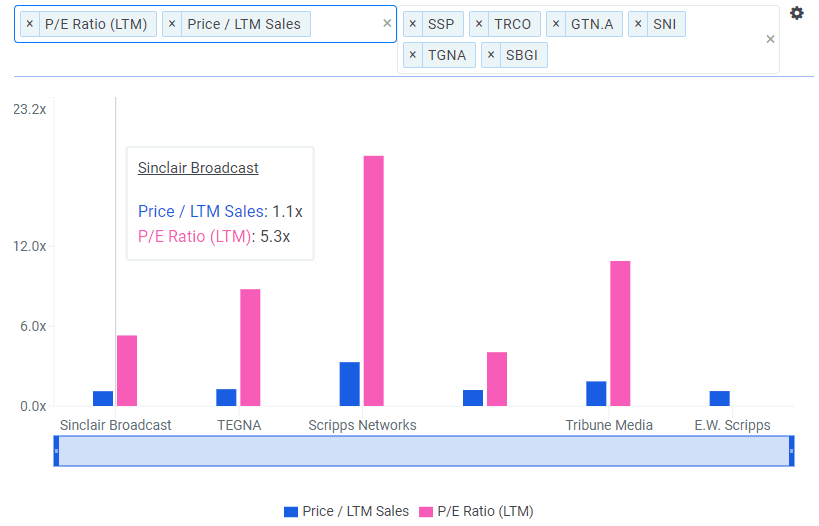Viewport: 819px width, 526px height.
Task: Remove the Price / LTM Sales metric tag
Action: 172,24
